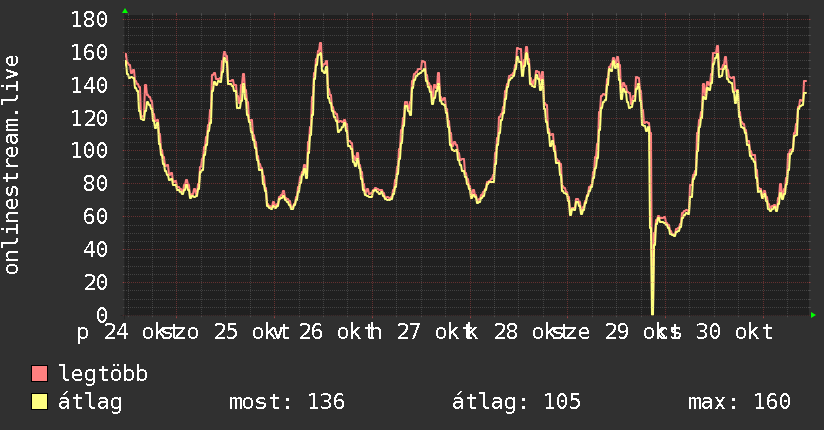
Task: Click the '26 okt' date label on x-axis
Action: 330,332
